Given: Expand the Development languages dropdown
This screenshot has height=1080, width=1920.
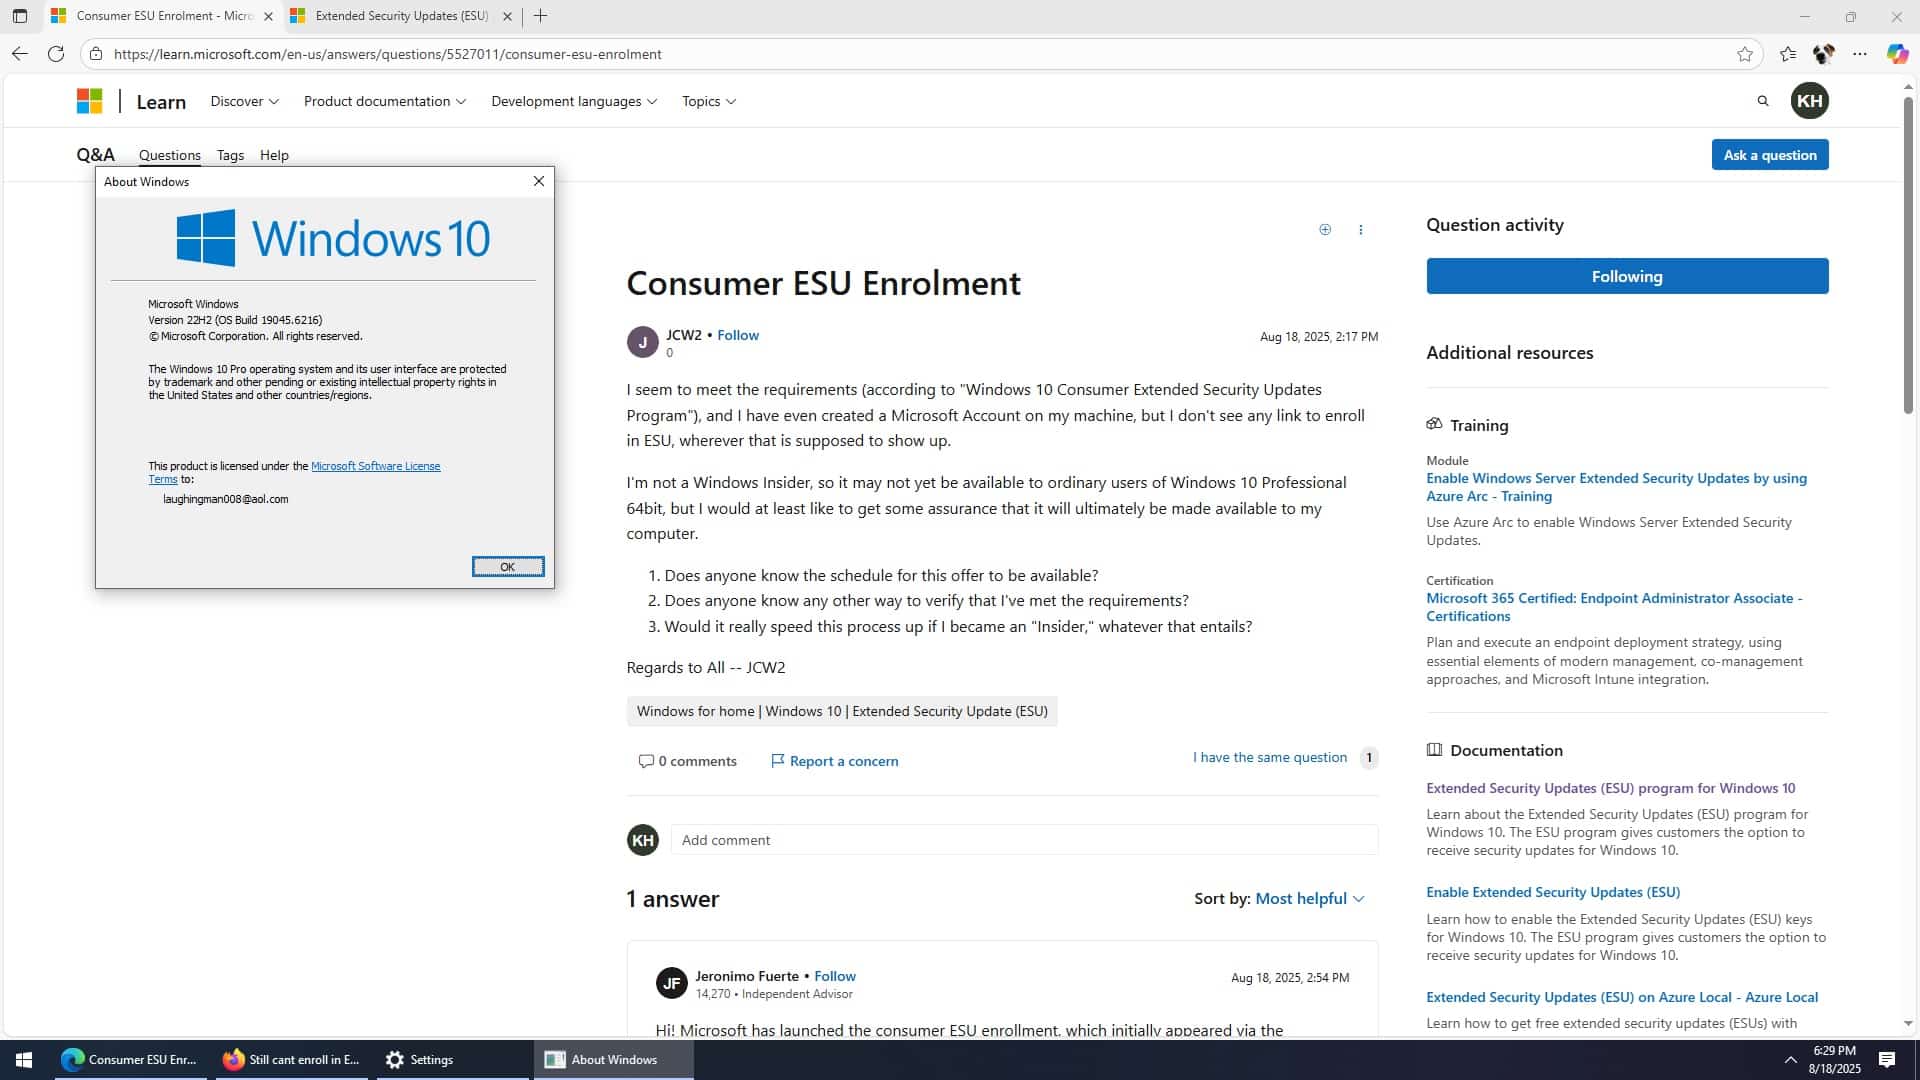Looking at the screenshot, I should pos(574,101).
